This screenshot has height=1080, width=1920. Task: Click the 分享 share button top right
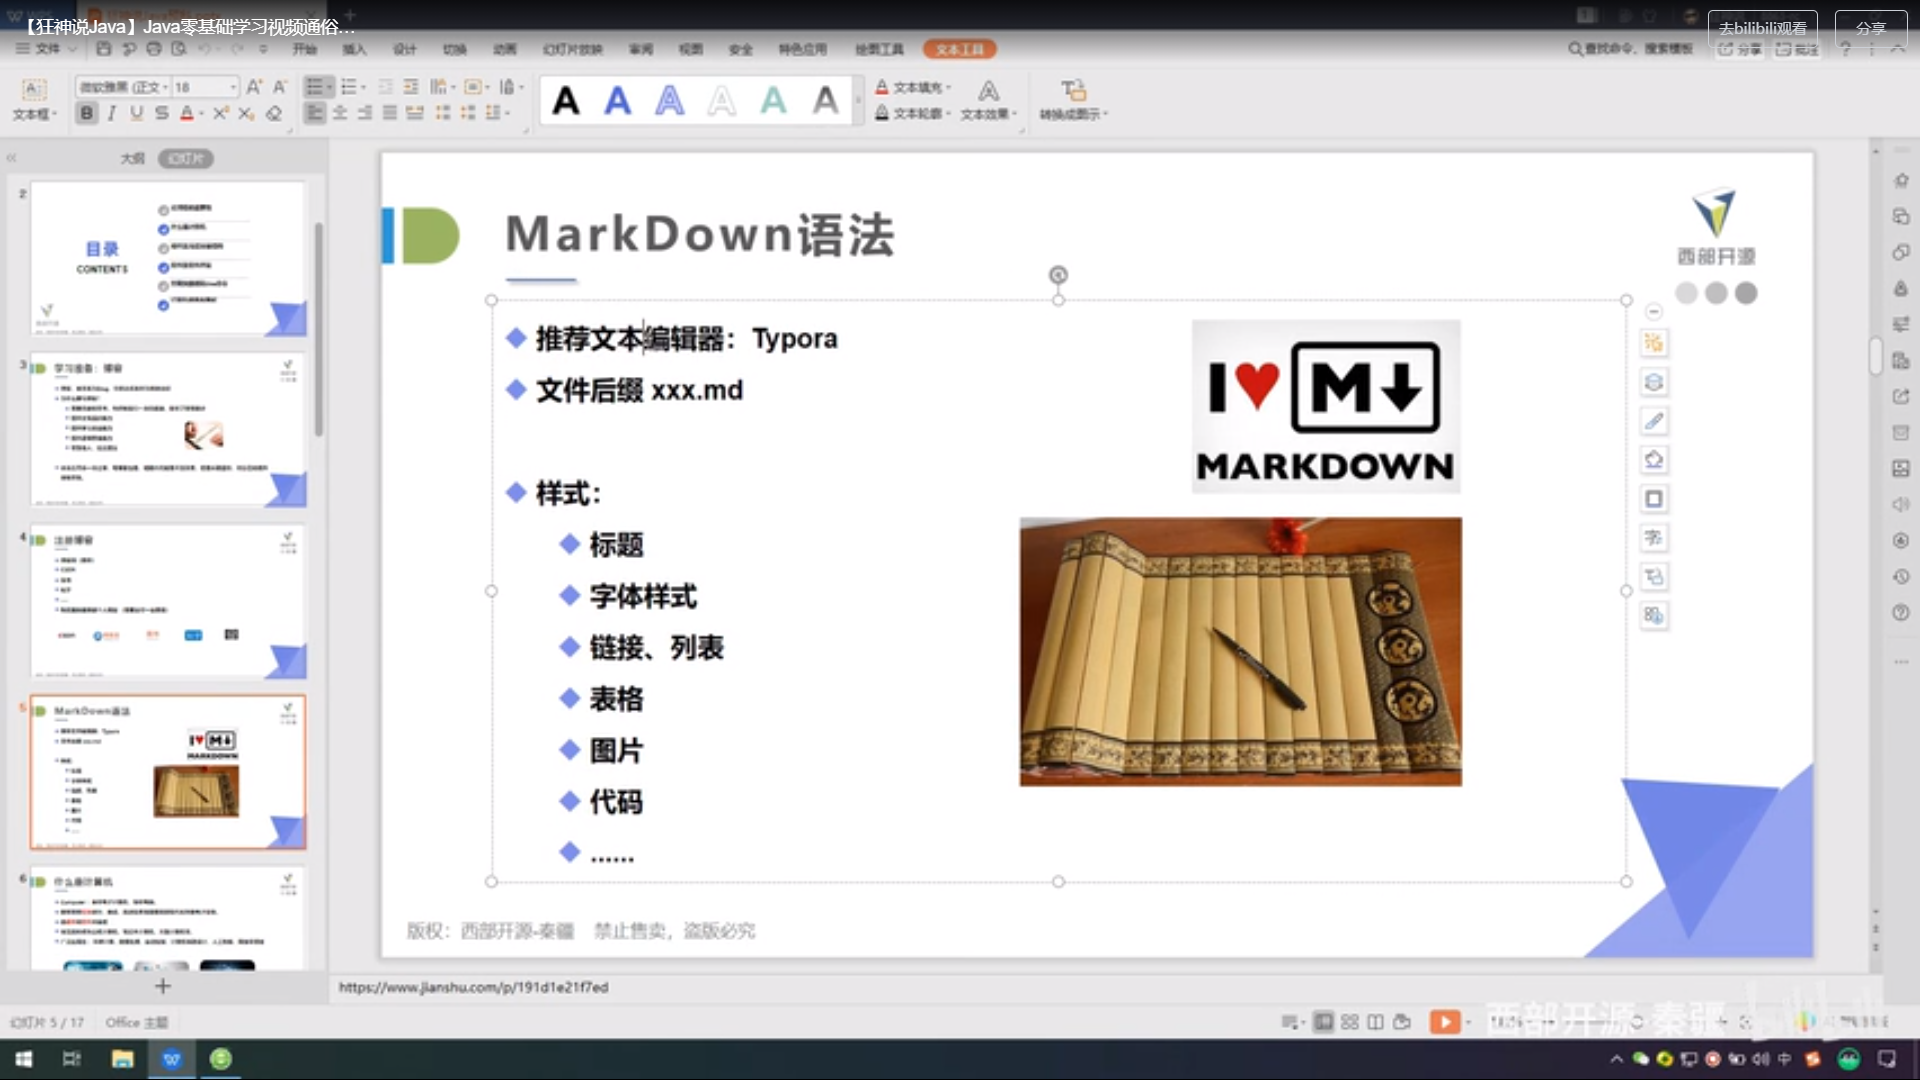pos(1870,28)
